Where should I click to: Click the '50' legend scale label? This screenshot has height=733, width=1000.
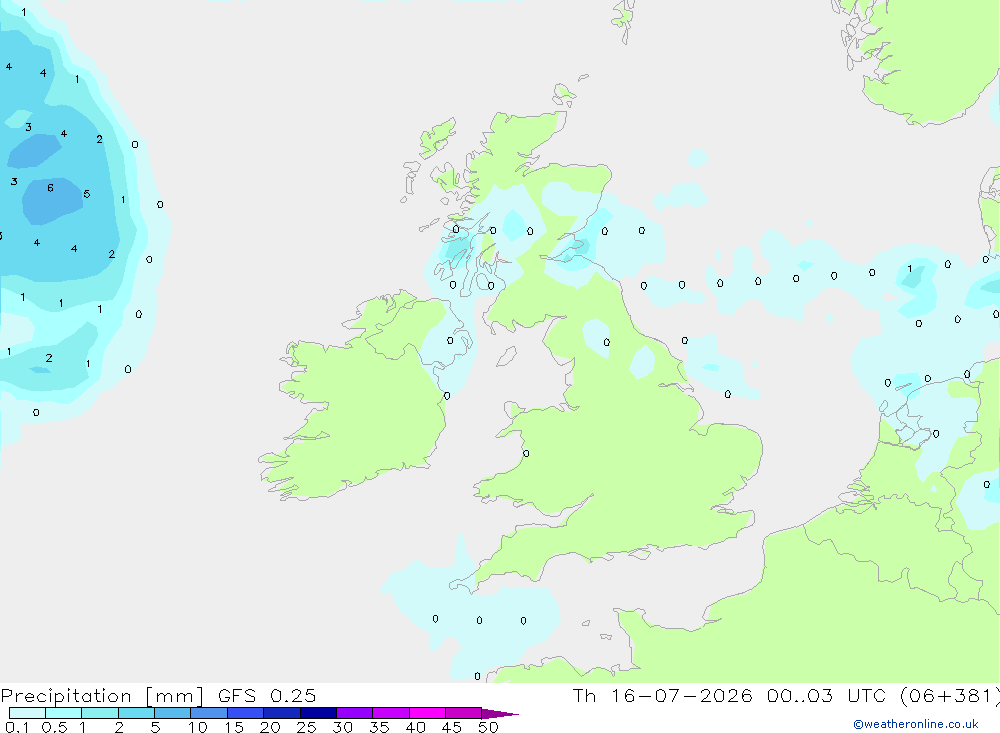click(488, 727)
